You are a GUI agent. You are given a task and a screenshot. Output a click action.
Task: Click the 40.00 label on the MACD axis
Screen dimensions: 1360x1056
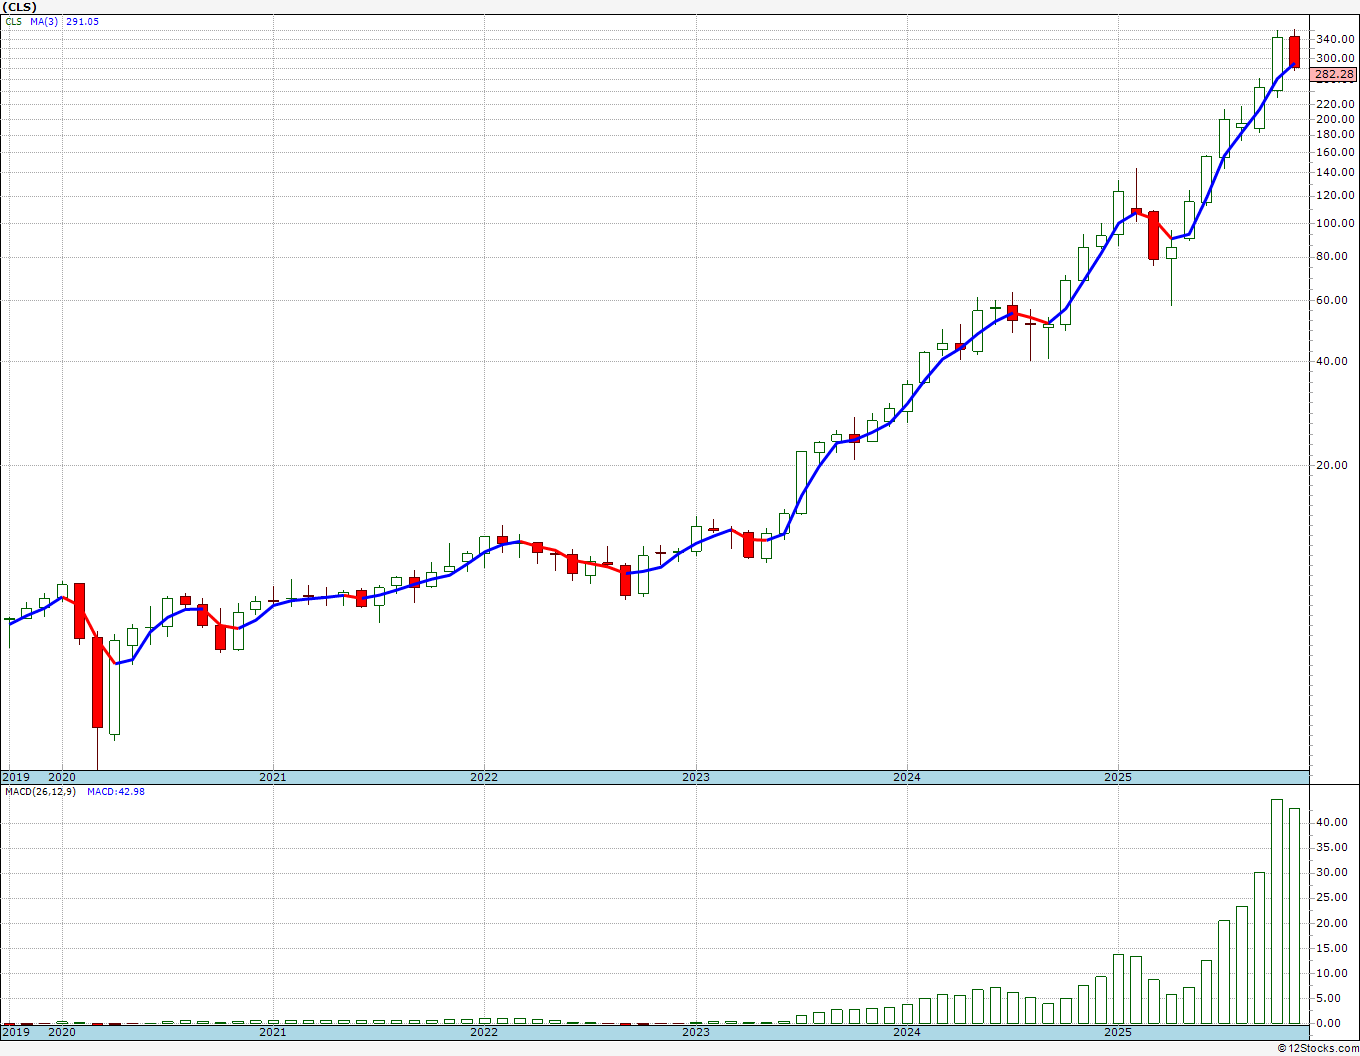(x=1332, y=823)
